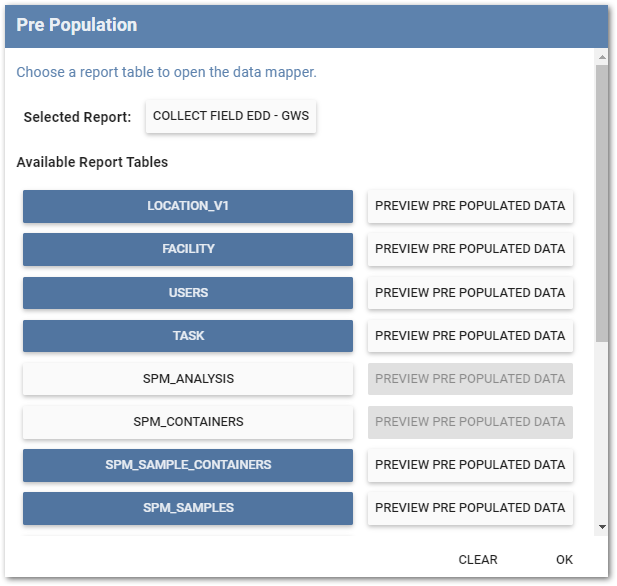This screenshot has height=586, width=617.
Task: Confirm with the OK button
Action: pyautogui.click(x=565, y=560)
